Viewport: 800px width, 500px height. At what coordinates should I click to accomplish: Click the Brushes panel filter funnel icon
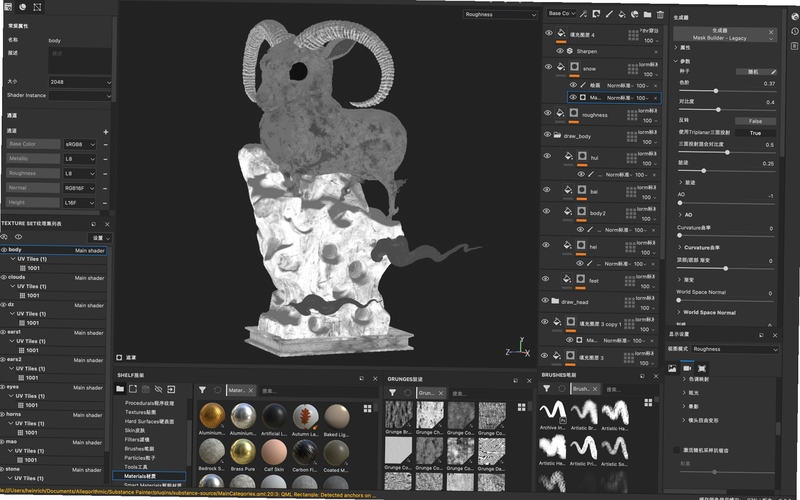tap(546, 388)
